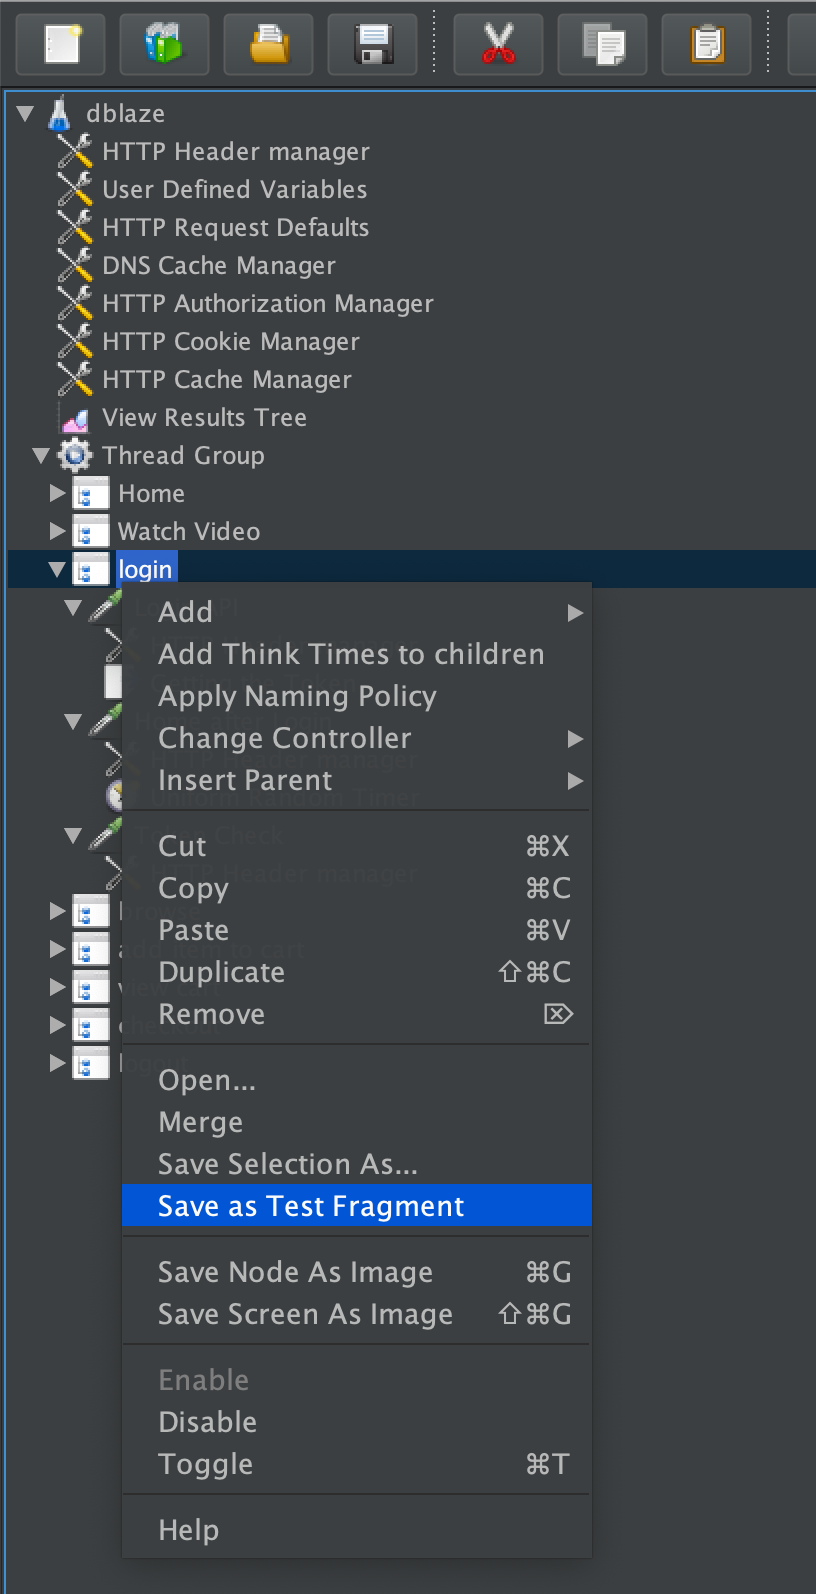Open the Insert Parent submenu
The image size is (816, 1594).
357,780
